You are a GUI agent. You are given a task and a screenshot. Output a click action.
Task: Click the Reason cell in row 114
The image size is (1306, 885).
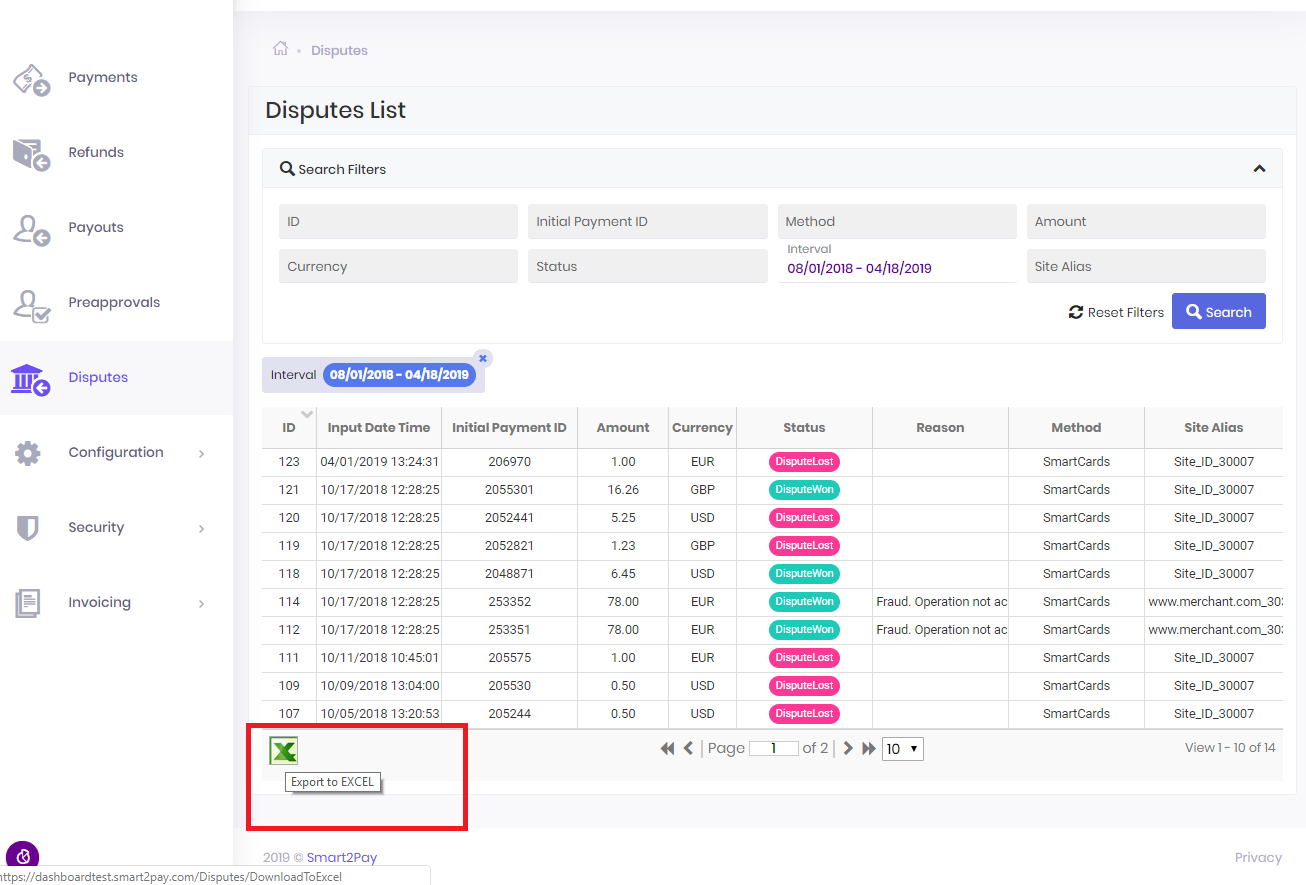pyautogui.click(x=940, y=602)
